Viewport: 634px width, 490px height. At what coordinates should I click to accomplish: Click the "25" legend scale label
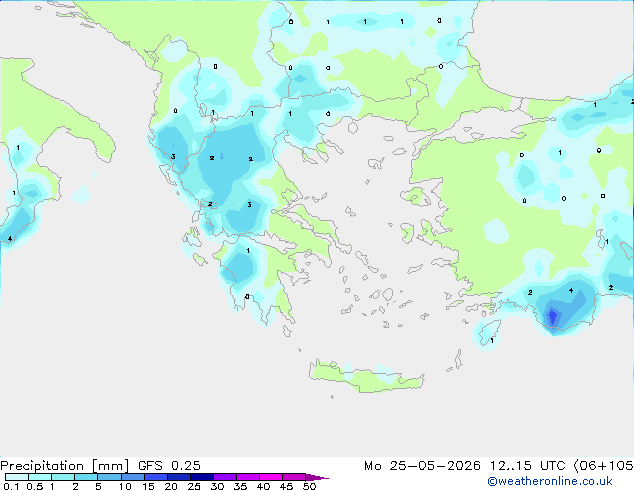point(194,486)
